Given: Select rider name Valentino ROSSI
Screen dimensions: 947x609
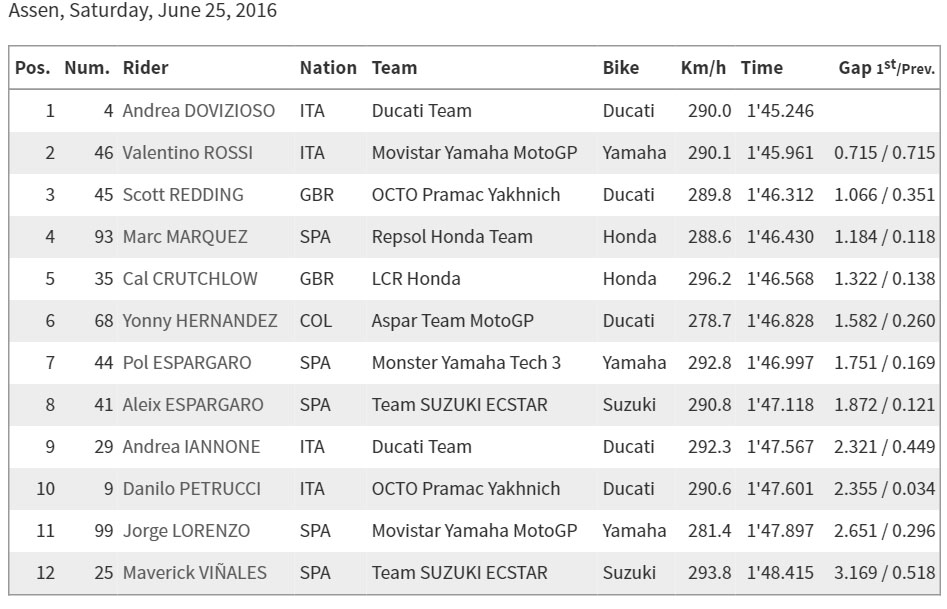Looking at the screenshot, I should click(x=187, y=153).
